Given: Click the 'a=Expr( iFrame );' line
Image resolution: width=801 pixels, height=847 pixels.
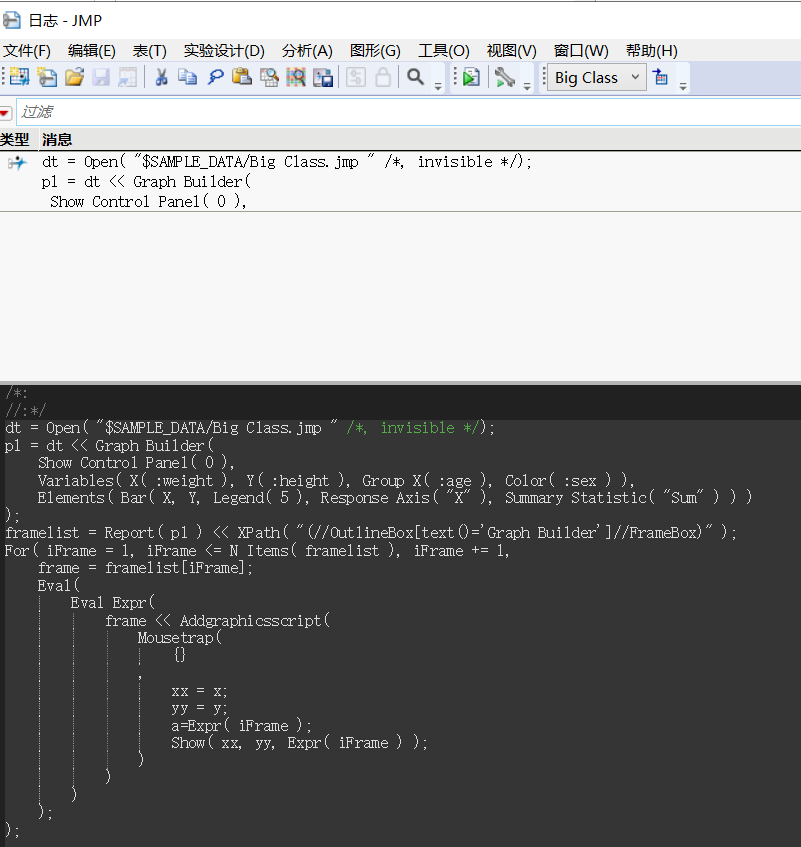Looking at the screenshot, I should pyautogui.click(x=241, y=725).
